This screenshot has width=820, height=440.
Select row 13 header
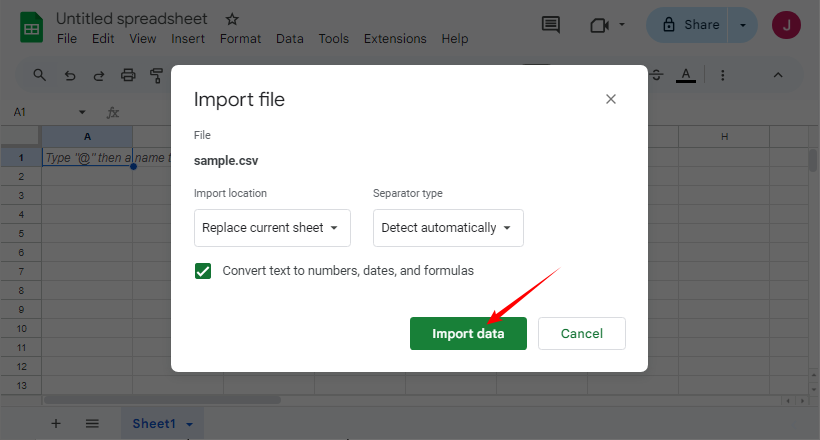pos(21,386)
